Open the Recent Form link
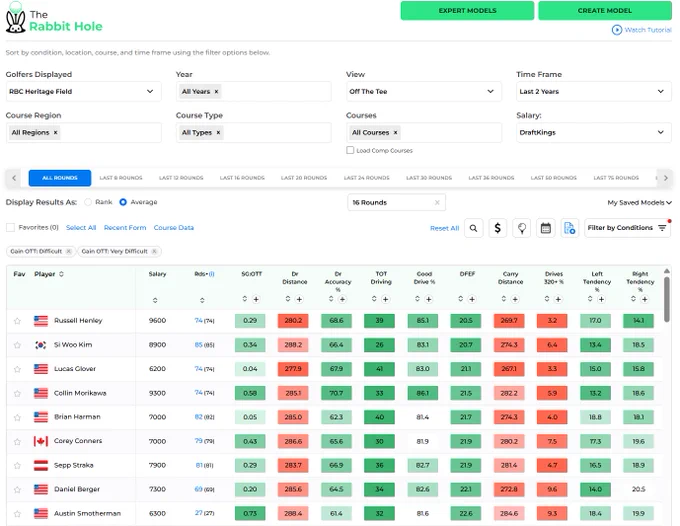The height and width of the screenshot is (526, 680). 125,228
